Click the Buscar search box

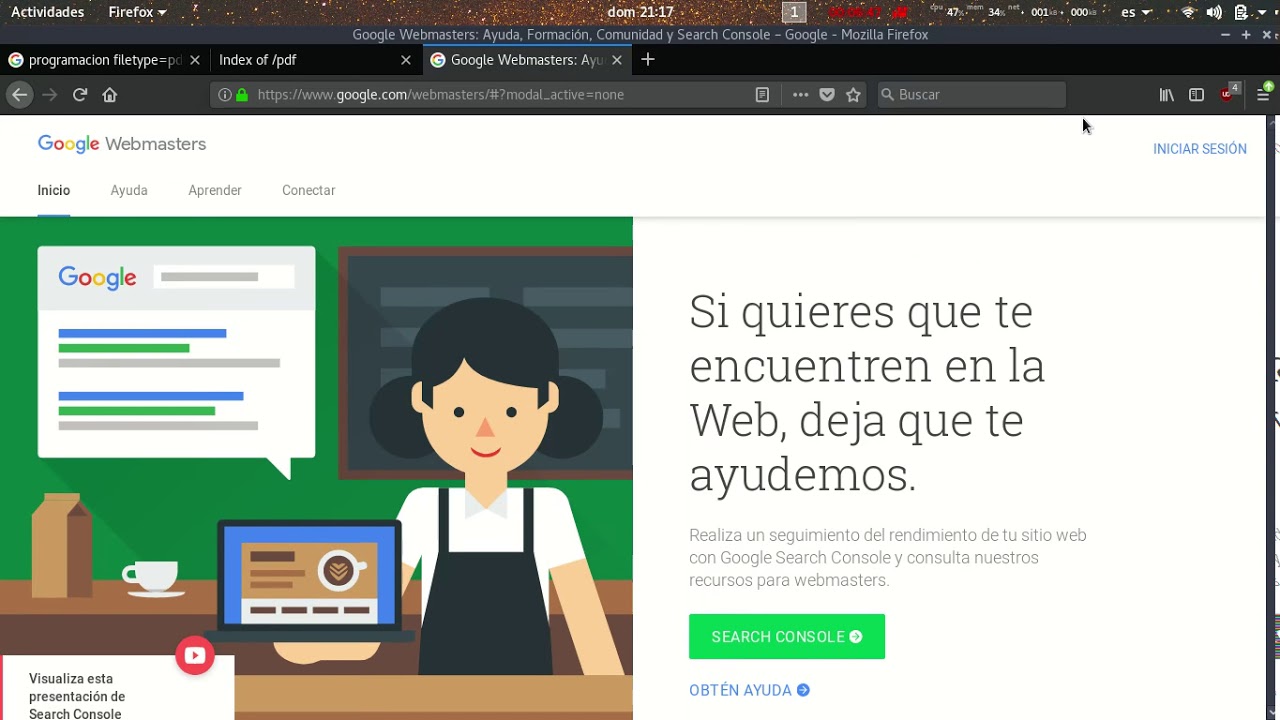tap(970, 94)
